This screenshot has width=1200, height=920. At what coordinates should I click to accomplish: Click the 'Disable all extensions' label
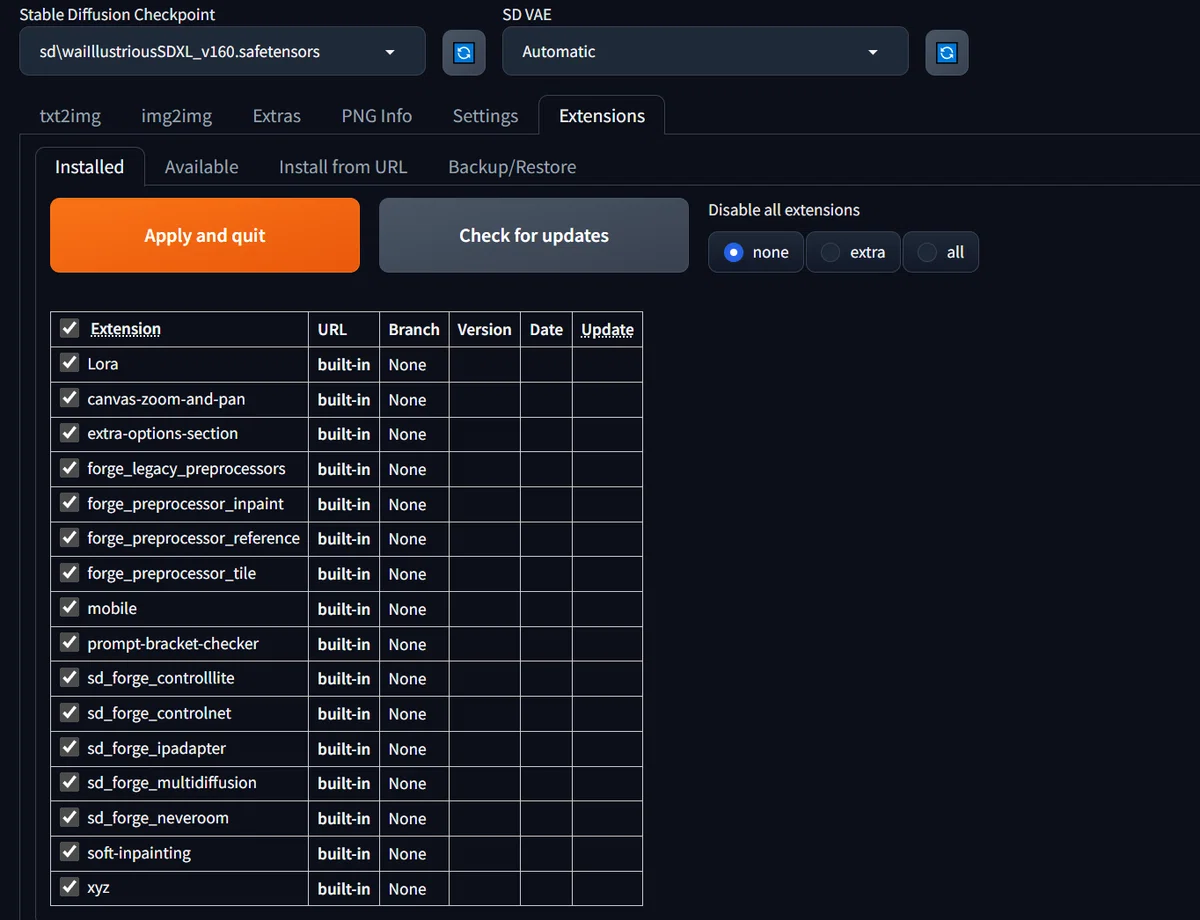click(784, 210)
